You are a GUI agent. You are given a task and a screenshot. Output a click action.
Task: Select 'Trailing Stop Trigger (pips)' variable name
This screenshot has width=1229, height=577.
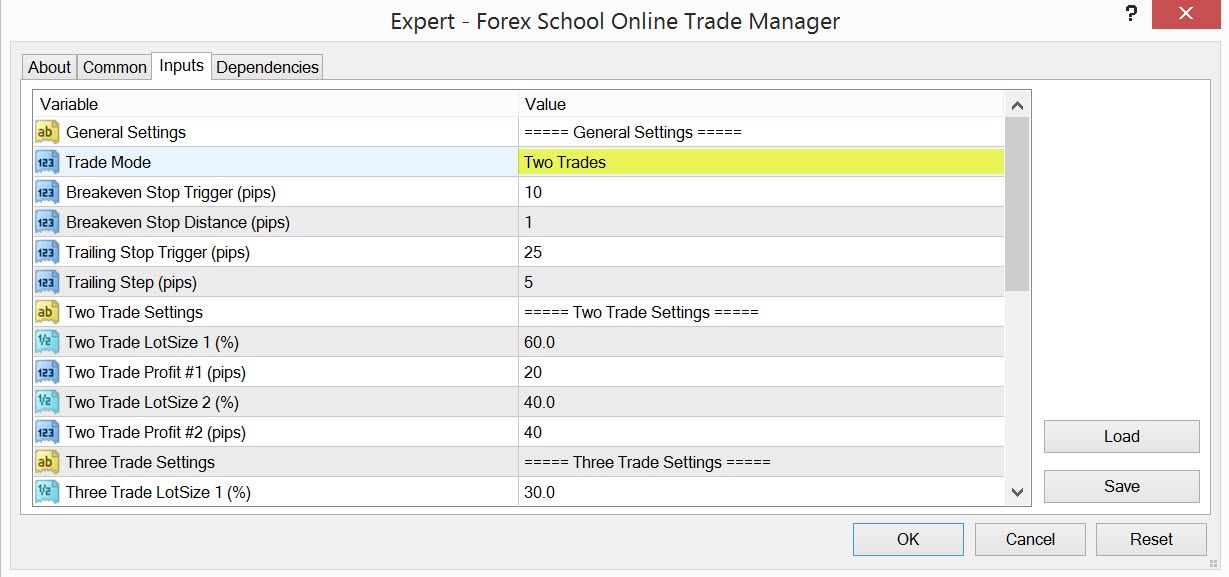point(158,252)
